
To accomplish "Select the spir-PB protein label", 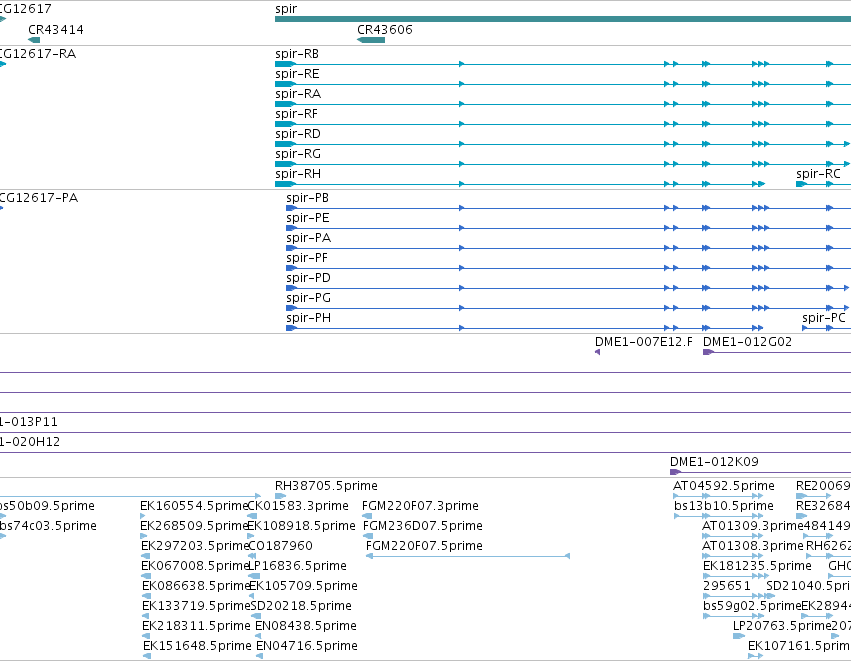I will pyautogui.click(x=307, y=198).
